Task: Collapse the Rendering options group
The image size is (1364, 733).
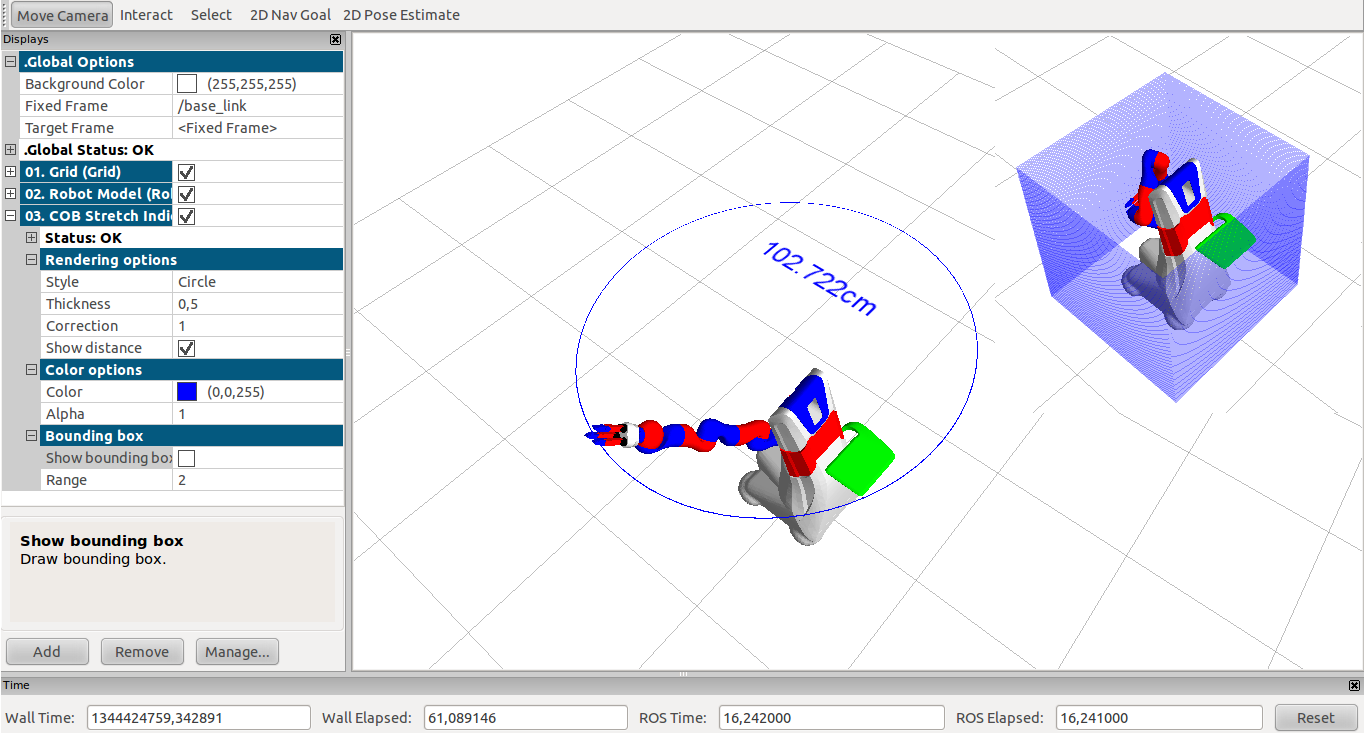Action: pos(31,260)
